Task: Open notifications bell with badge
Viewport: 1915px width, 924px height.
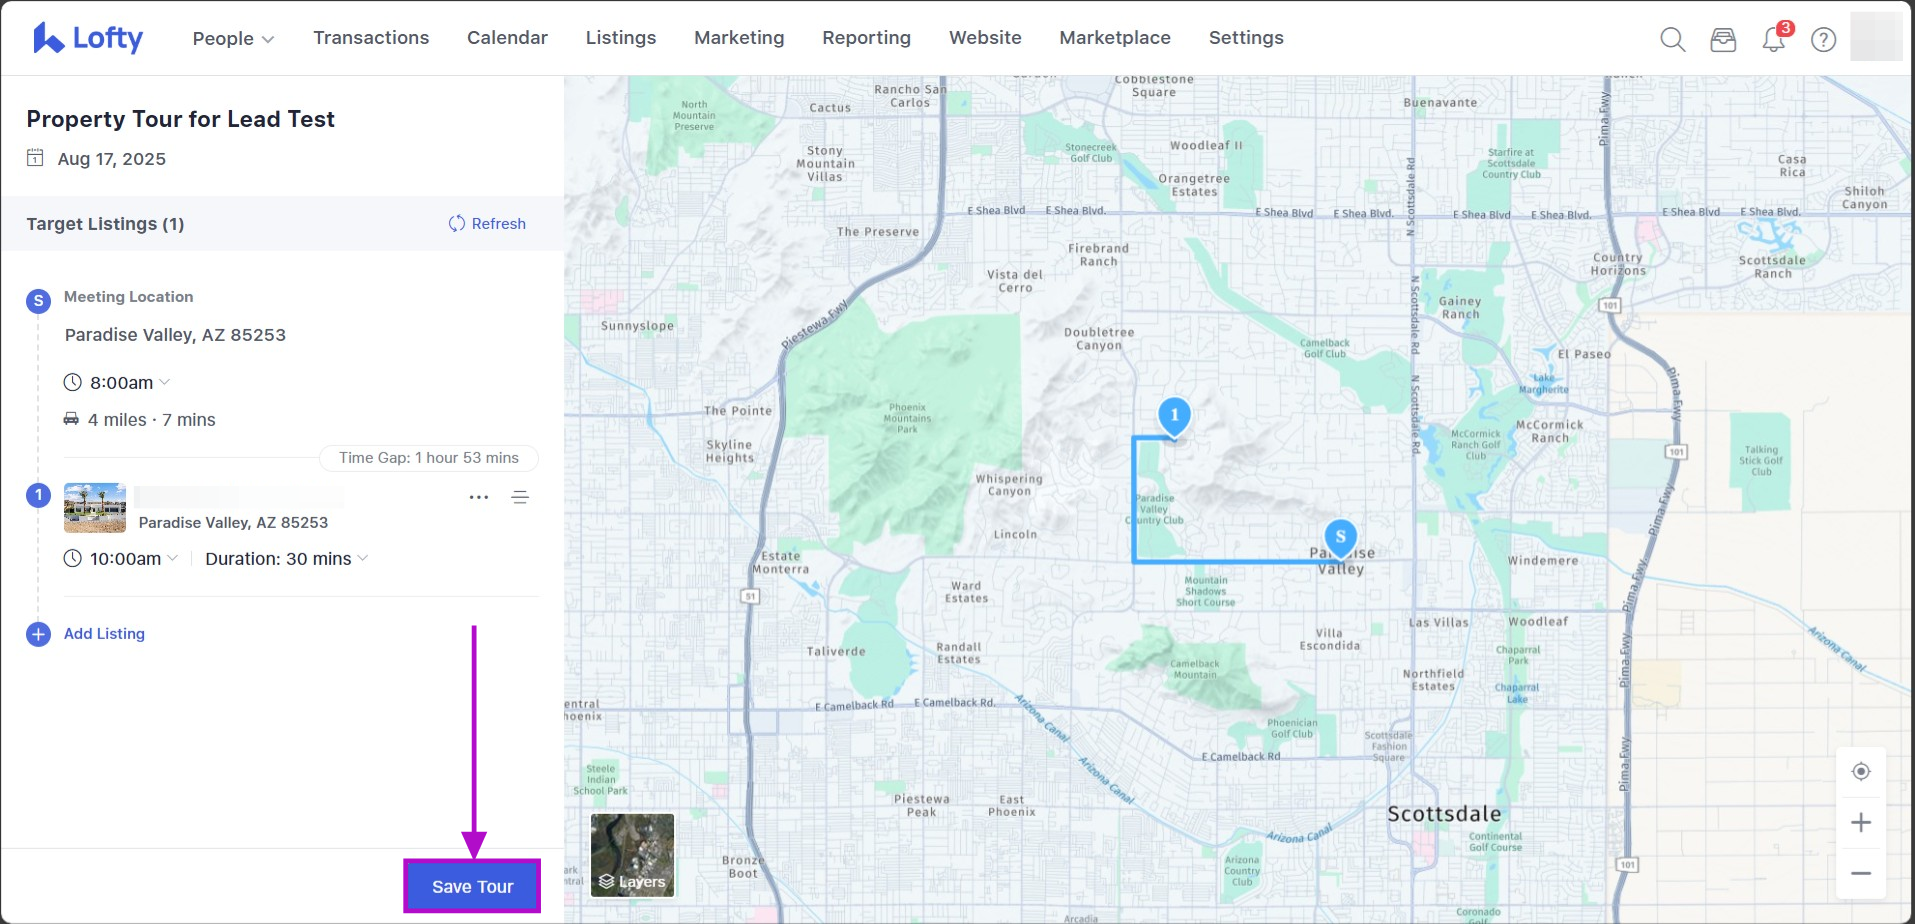Action: (x=1774, y=39)
